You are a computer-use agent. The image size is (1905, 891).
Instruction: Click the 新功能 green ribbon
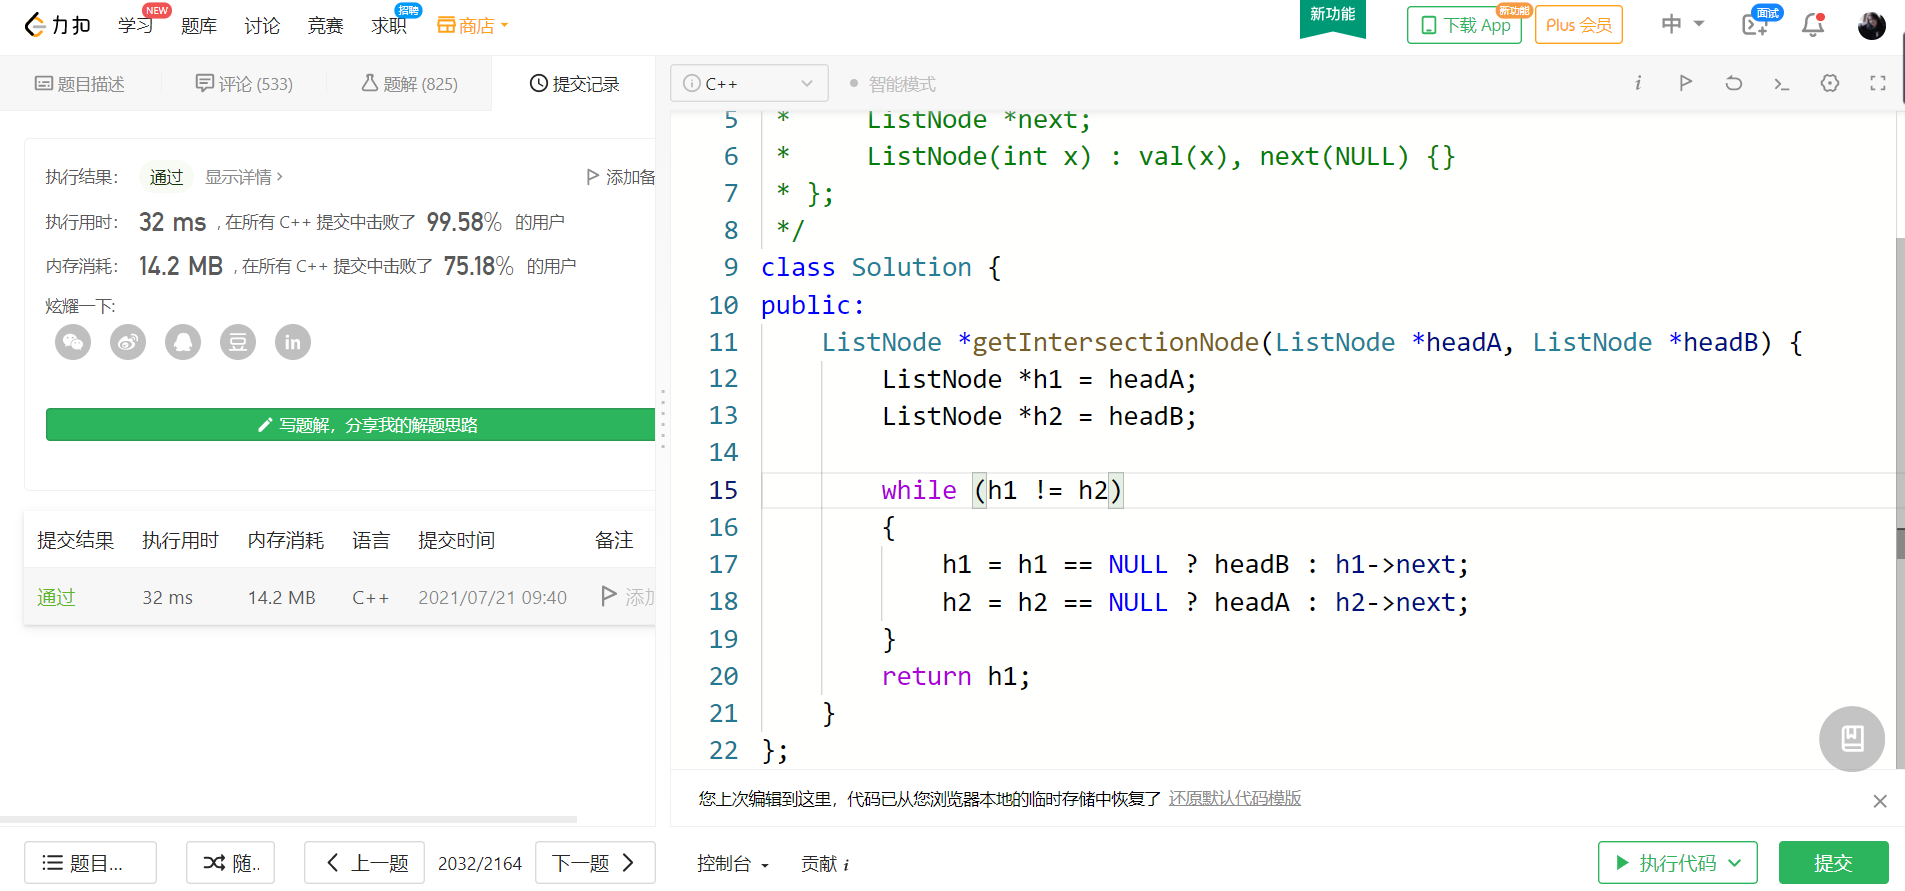click(1333, 17)
